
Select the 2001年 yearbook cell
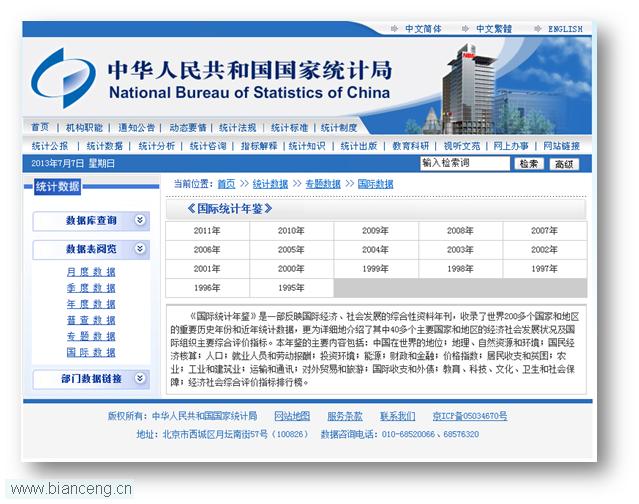(x=207, y=269)
